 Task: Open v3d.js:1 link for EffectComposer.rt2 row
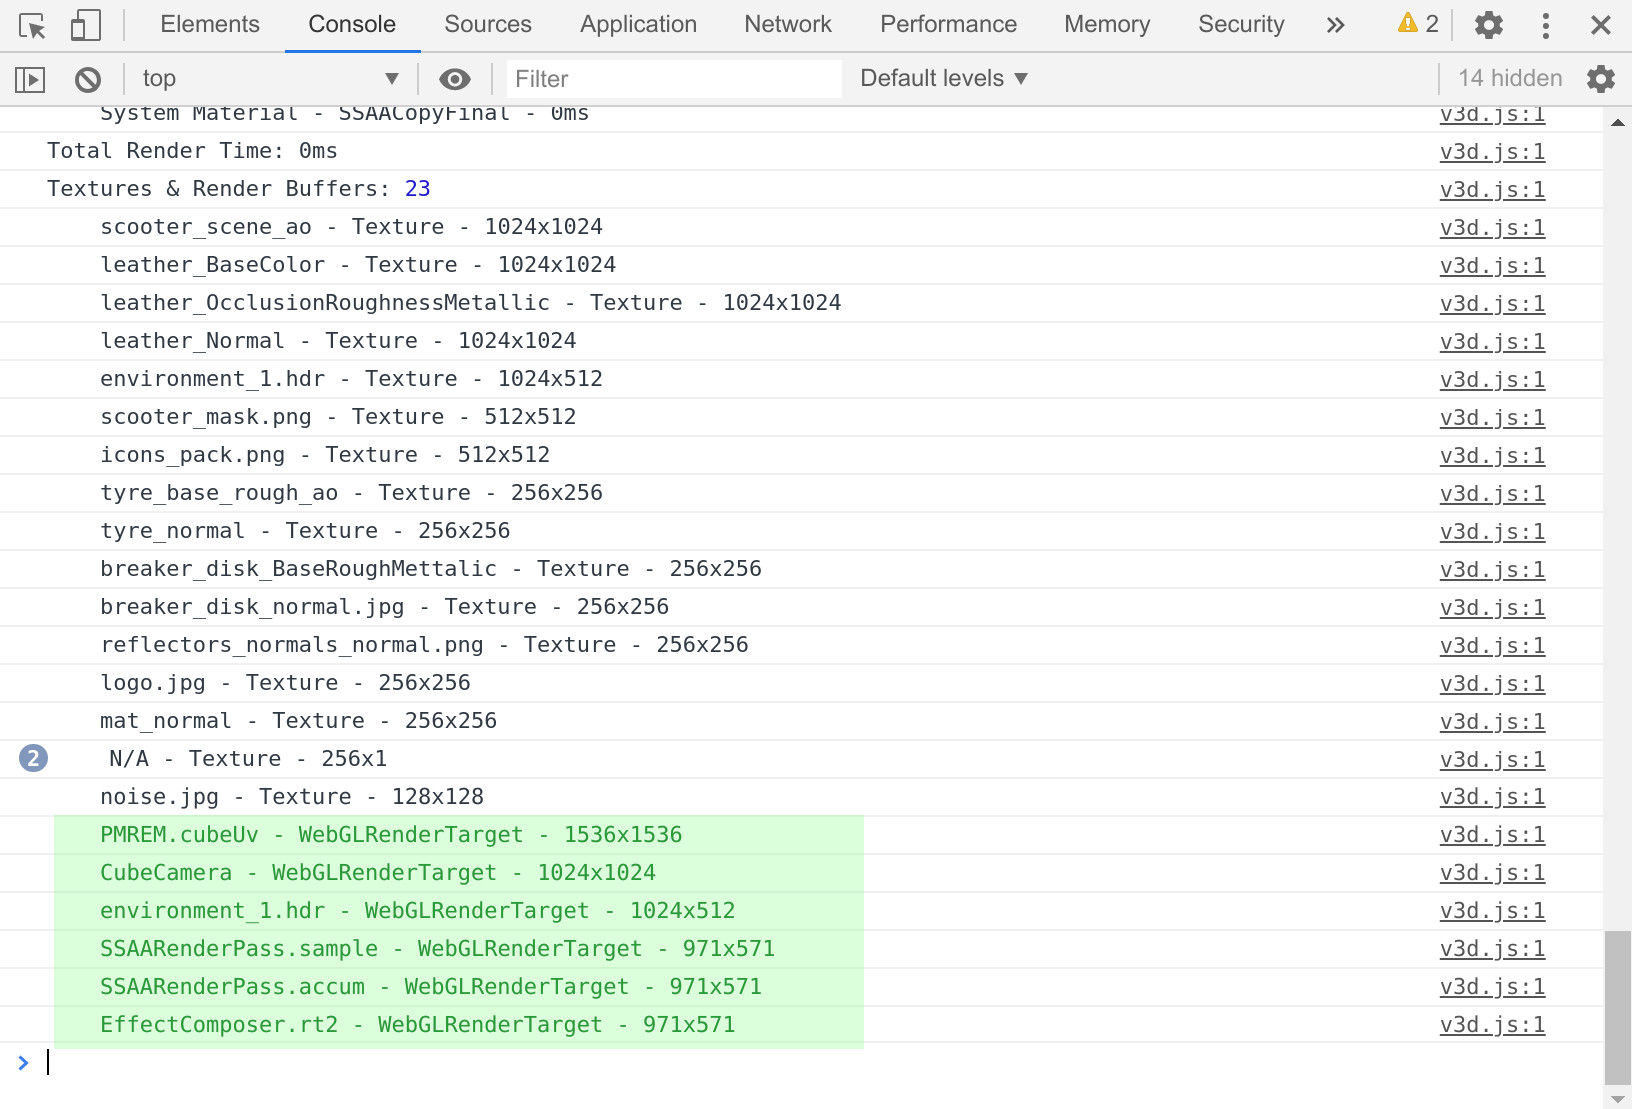pos(1492,1025)
